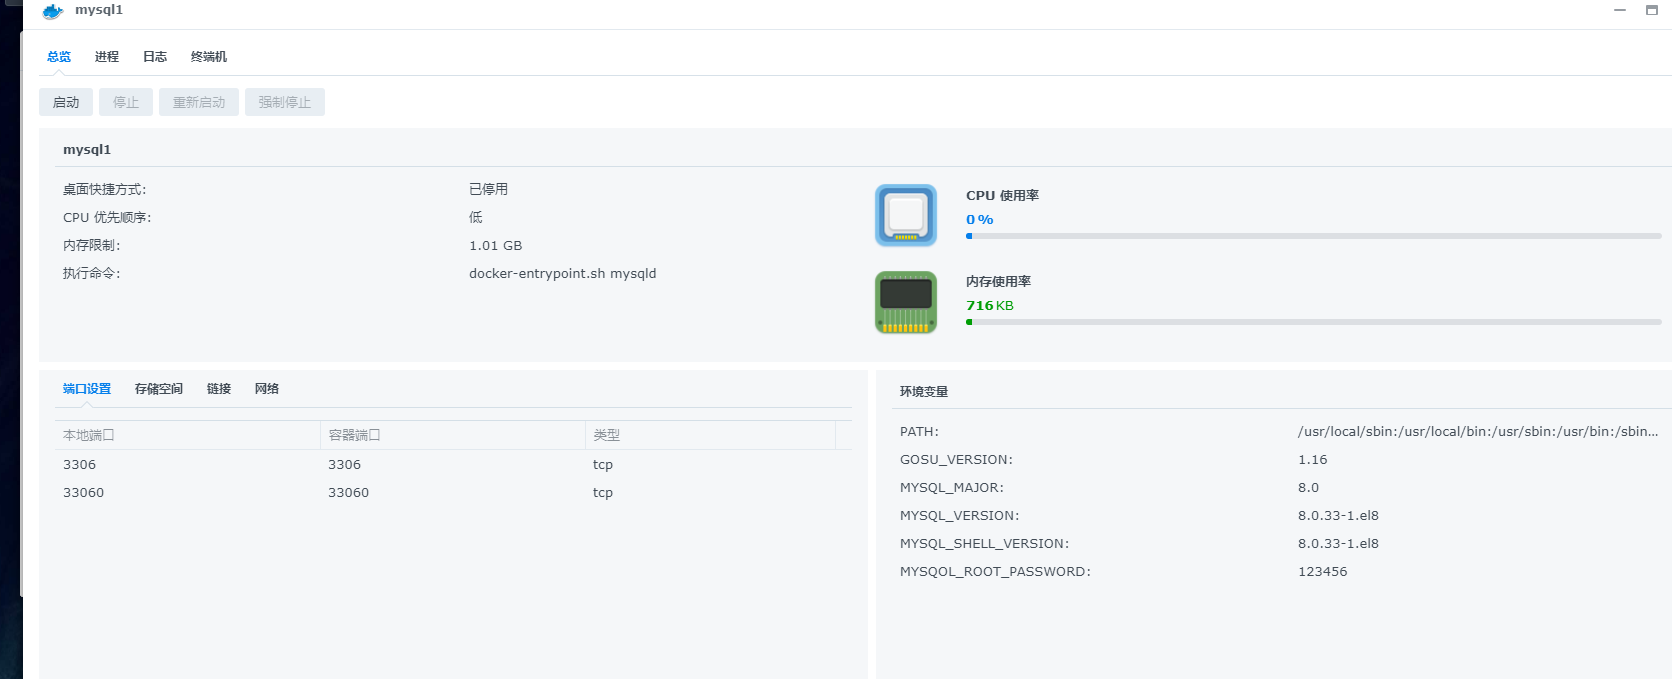Screen dimensions: 1672x679
Task: Click the MYSQL_SHELL_VERSION variable name
Action: (x=985, y=544)
